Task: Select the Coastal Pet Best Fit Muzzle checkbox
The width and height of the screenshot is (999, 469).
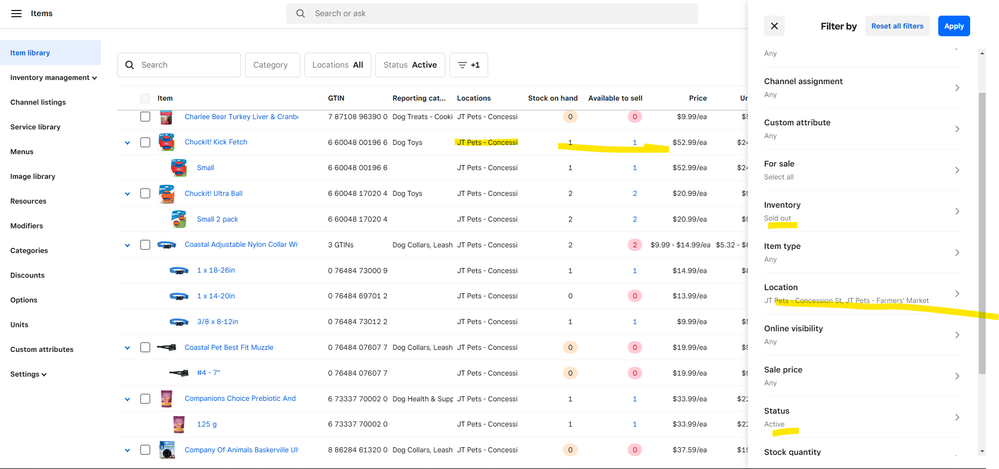Action: pyautogui.click(x=145, y=348)
